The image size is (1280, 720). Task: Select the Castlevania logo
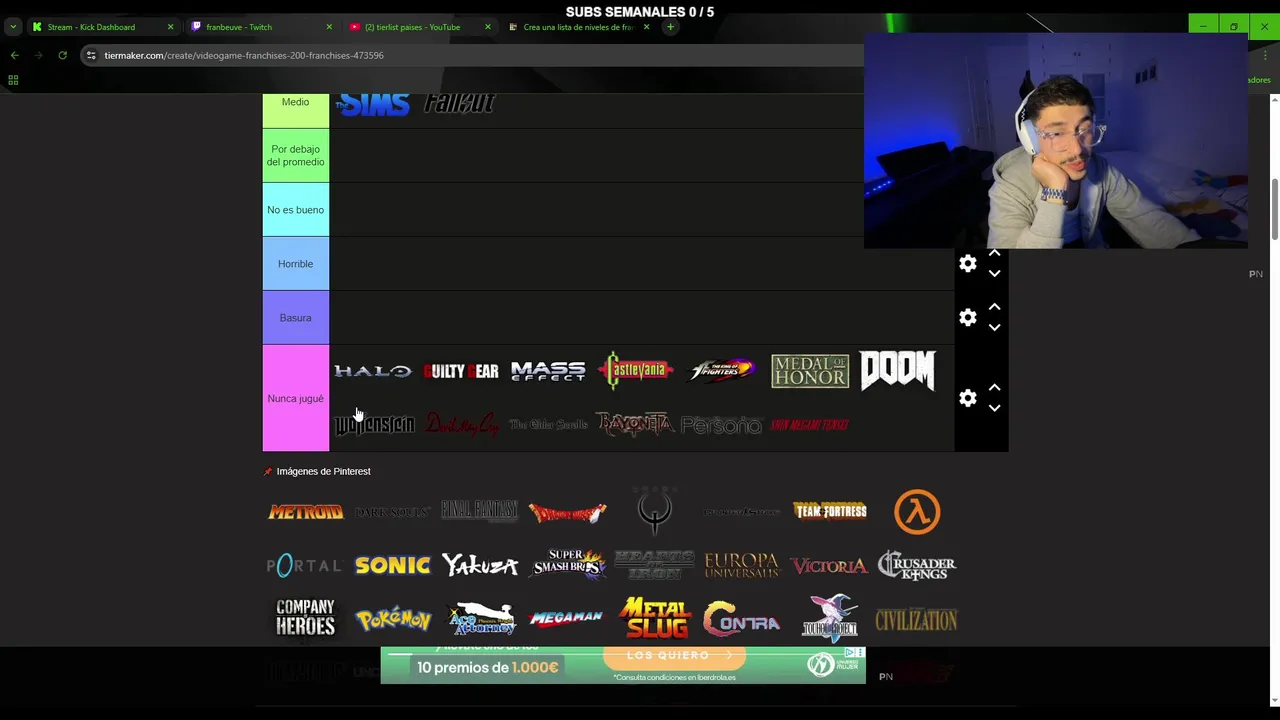pyautogui.click(x=635, y=371)
